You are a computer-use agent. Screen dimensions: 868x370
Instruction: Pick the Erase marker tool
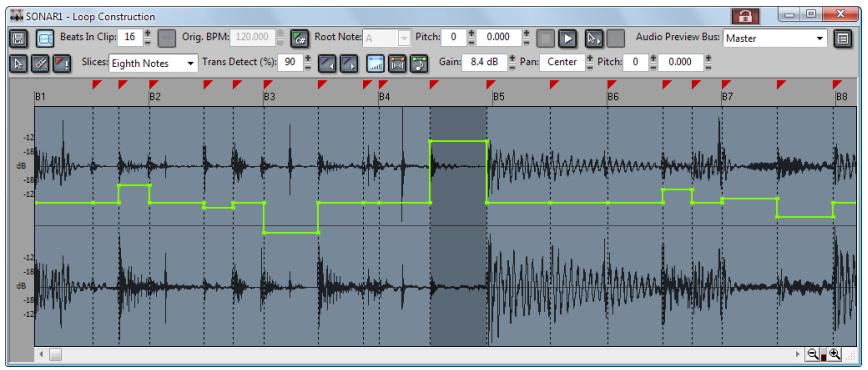click(x=39, y=63)
